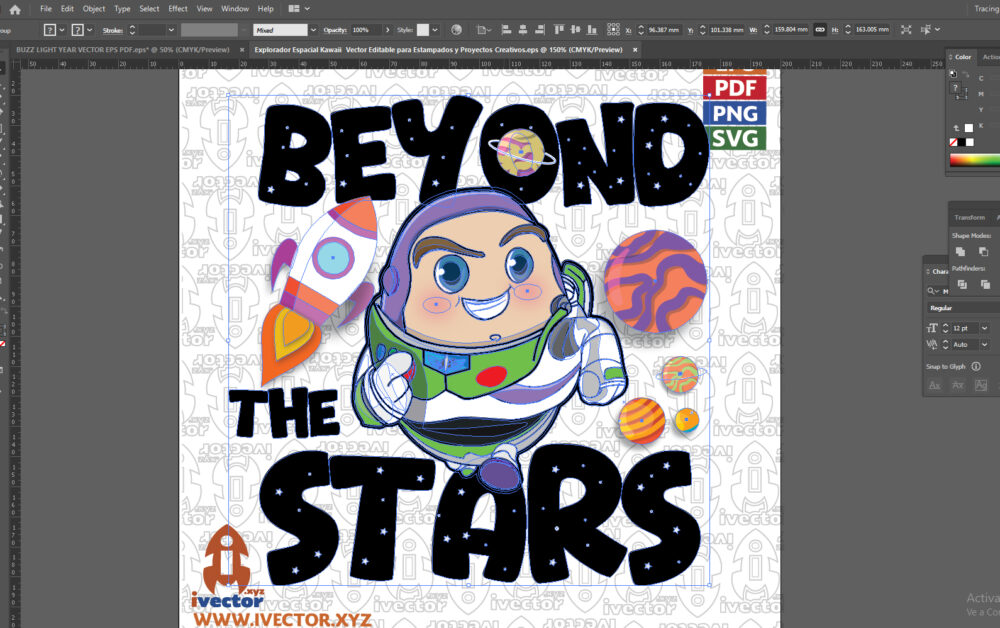Click the stroke color question-mark box
This screenshot has width=1000, height=628.
pyautogui.click(x=77, y=30)
